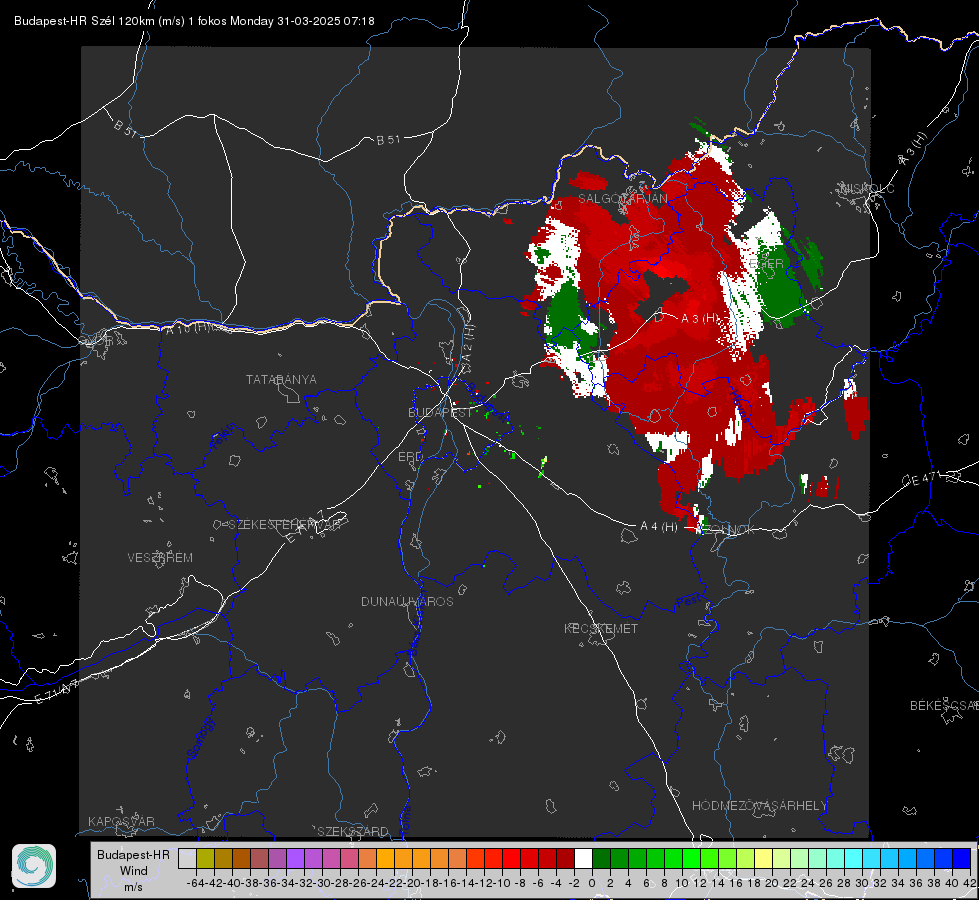The width and height of the screenshot is (979, 900).
Task: Select the white swatch between -2 and 0
Action: coord(583,858)
